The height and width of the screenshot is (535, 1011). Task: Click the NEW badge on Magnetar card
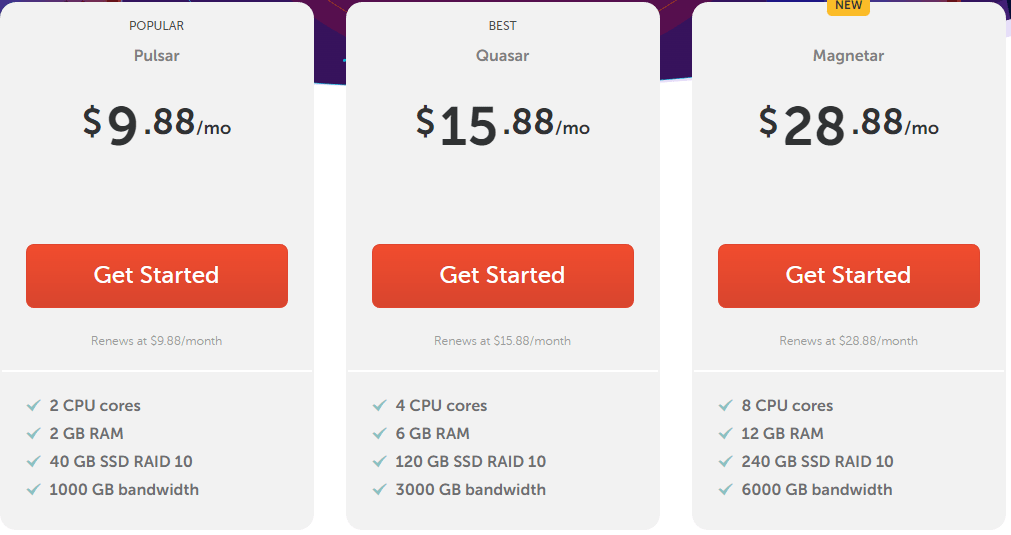(x=849, y=6)
